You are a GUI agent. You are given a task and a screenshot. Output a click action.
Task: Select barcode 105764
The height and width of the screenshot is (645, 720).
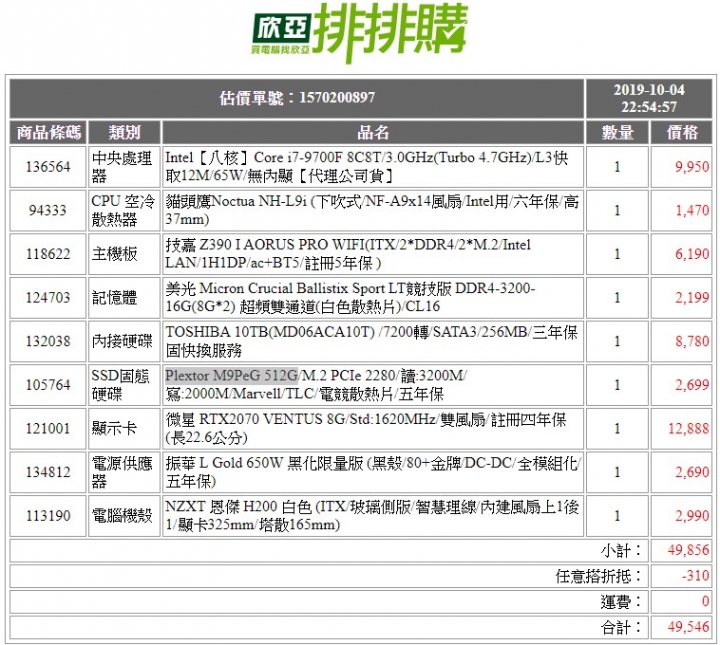48,385
